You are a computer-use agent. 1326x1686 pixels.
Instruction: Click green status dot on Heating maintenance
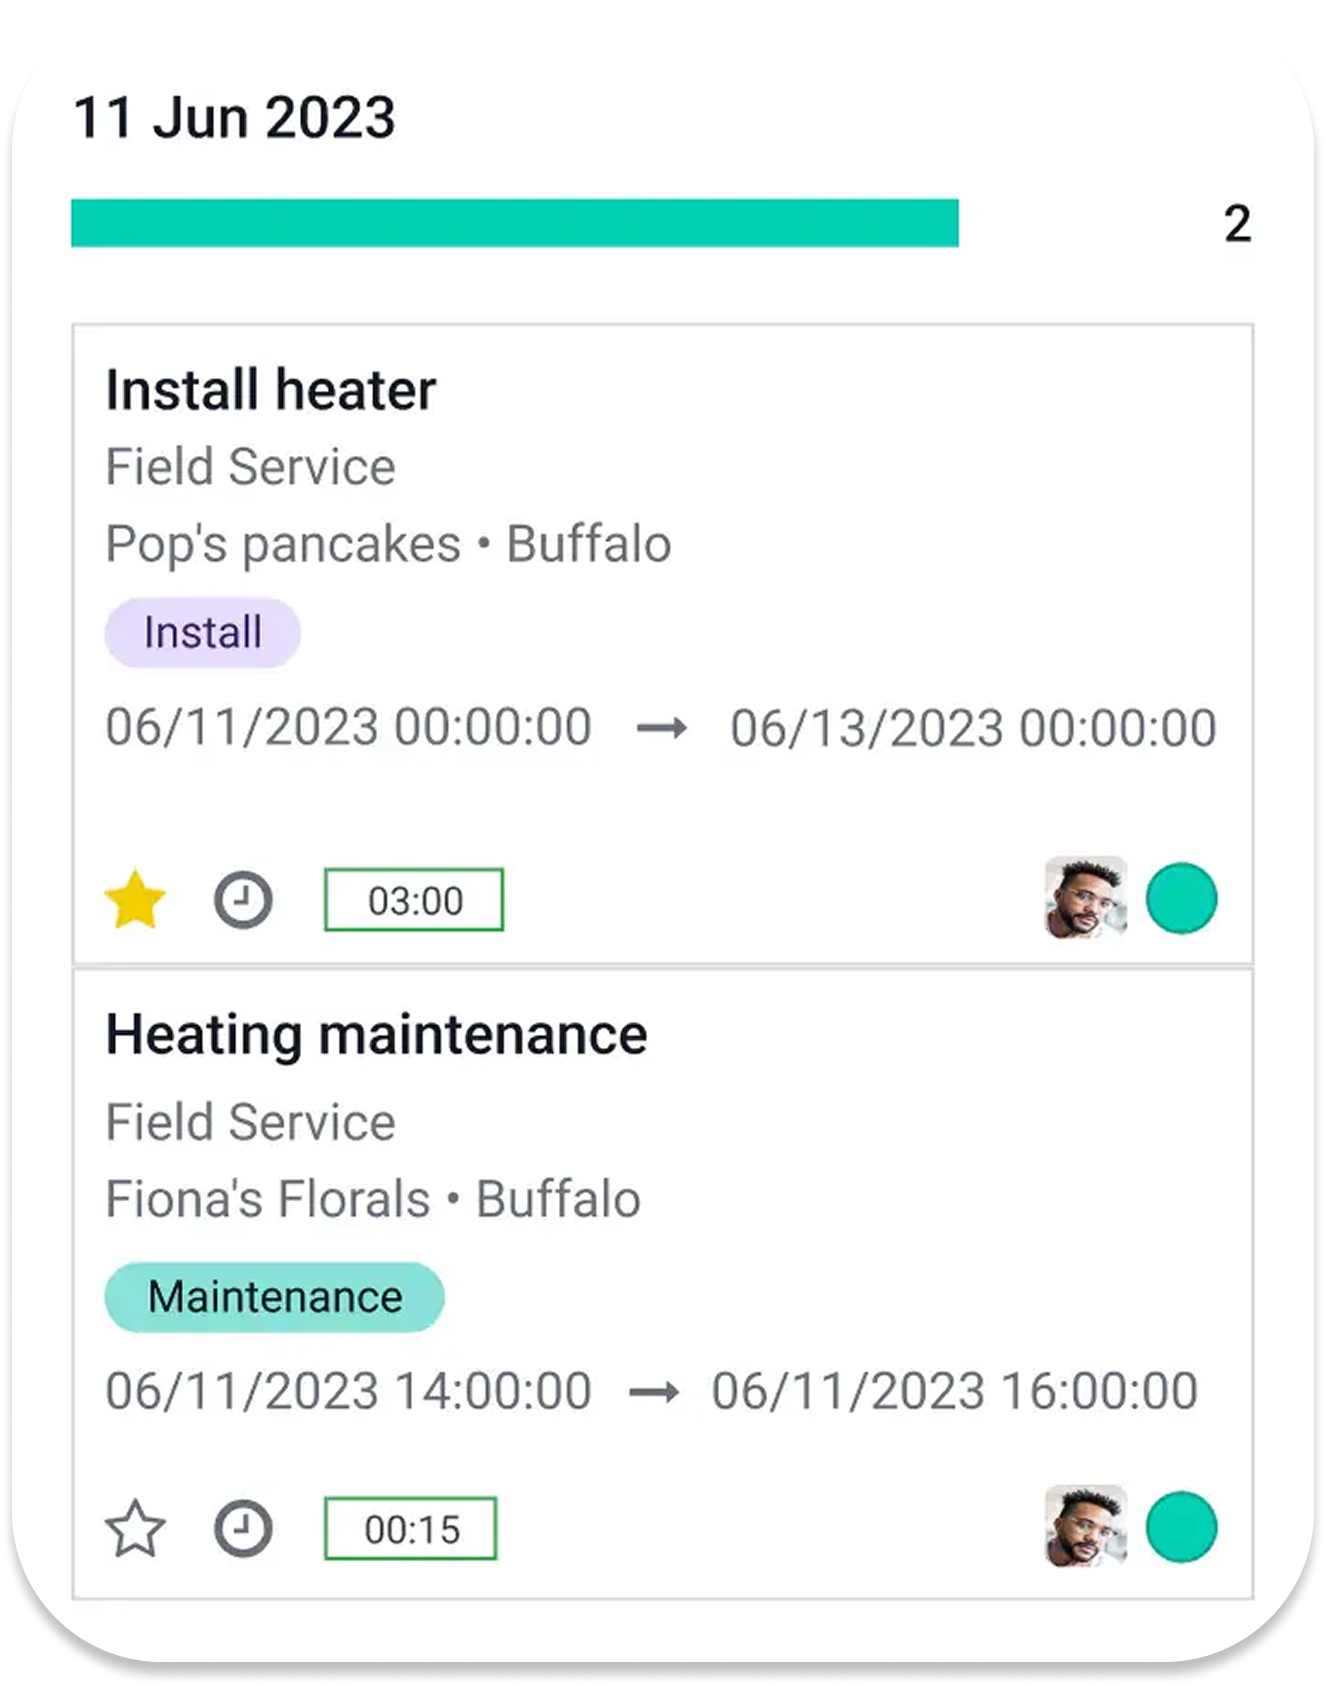(1181, 1526)
